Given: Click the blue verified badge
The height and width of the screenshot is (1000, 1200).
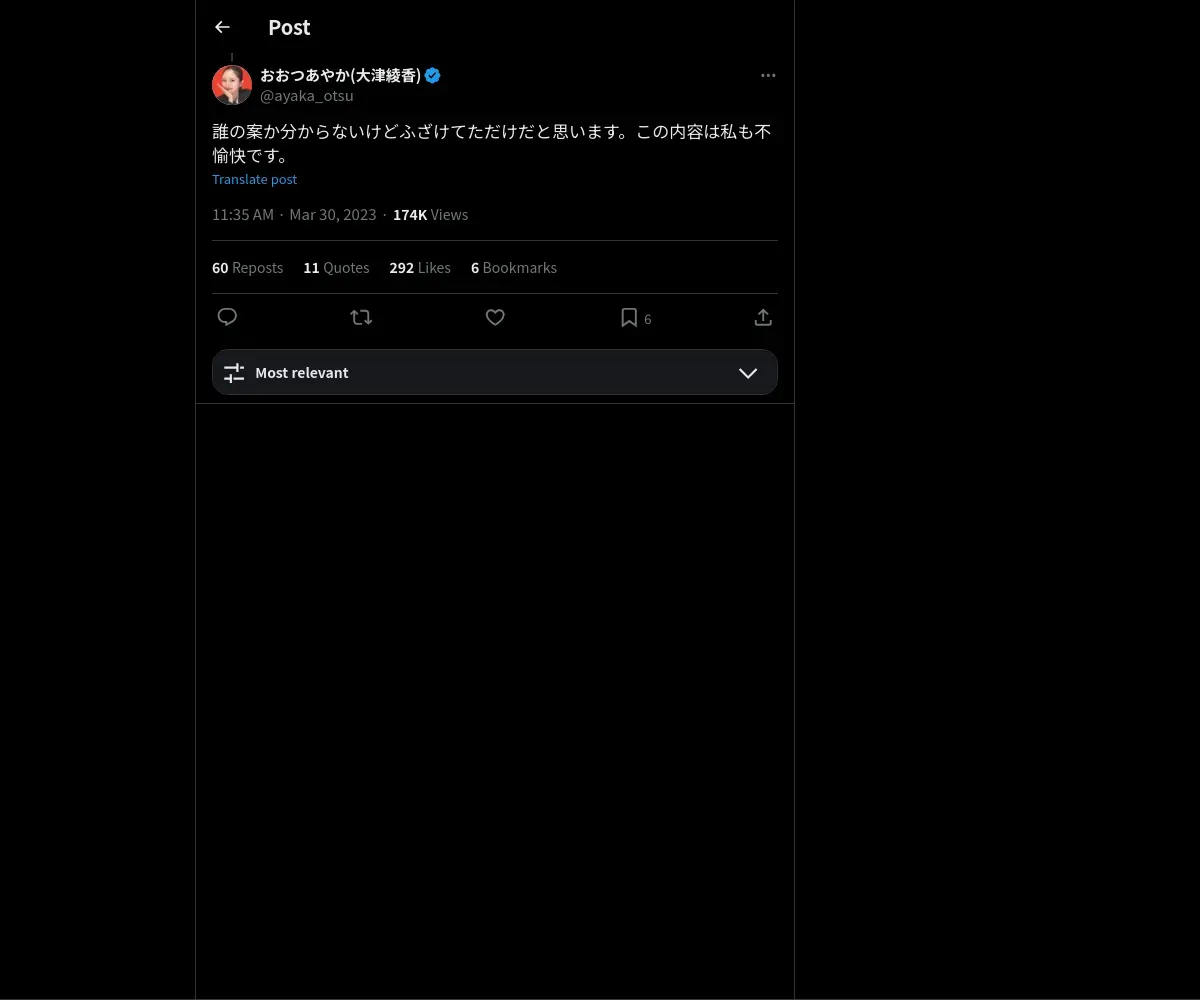Looking at the screenshot, I should tap(433, 75).
